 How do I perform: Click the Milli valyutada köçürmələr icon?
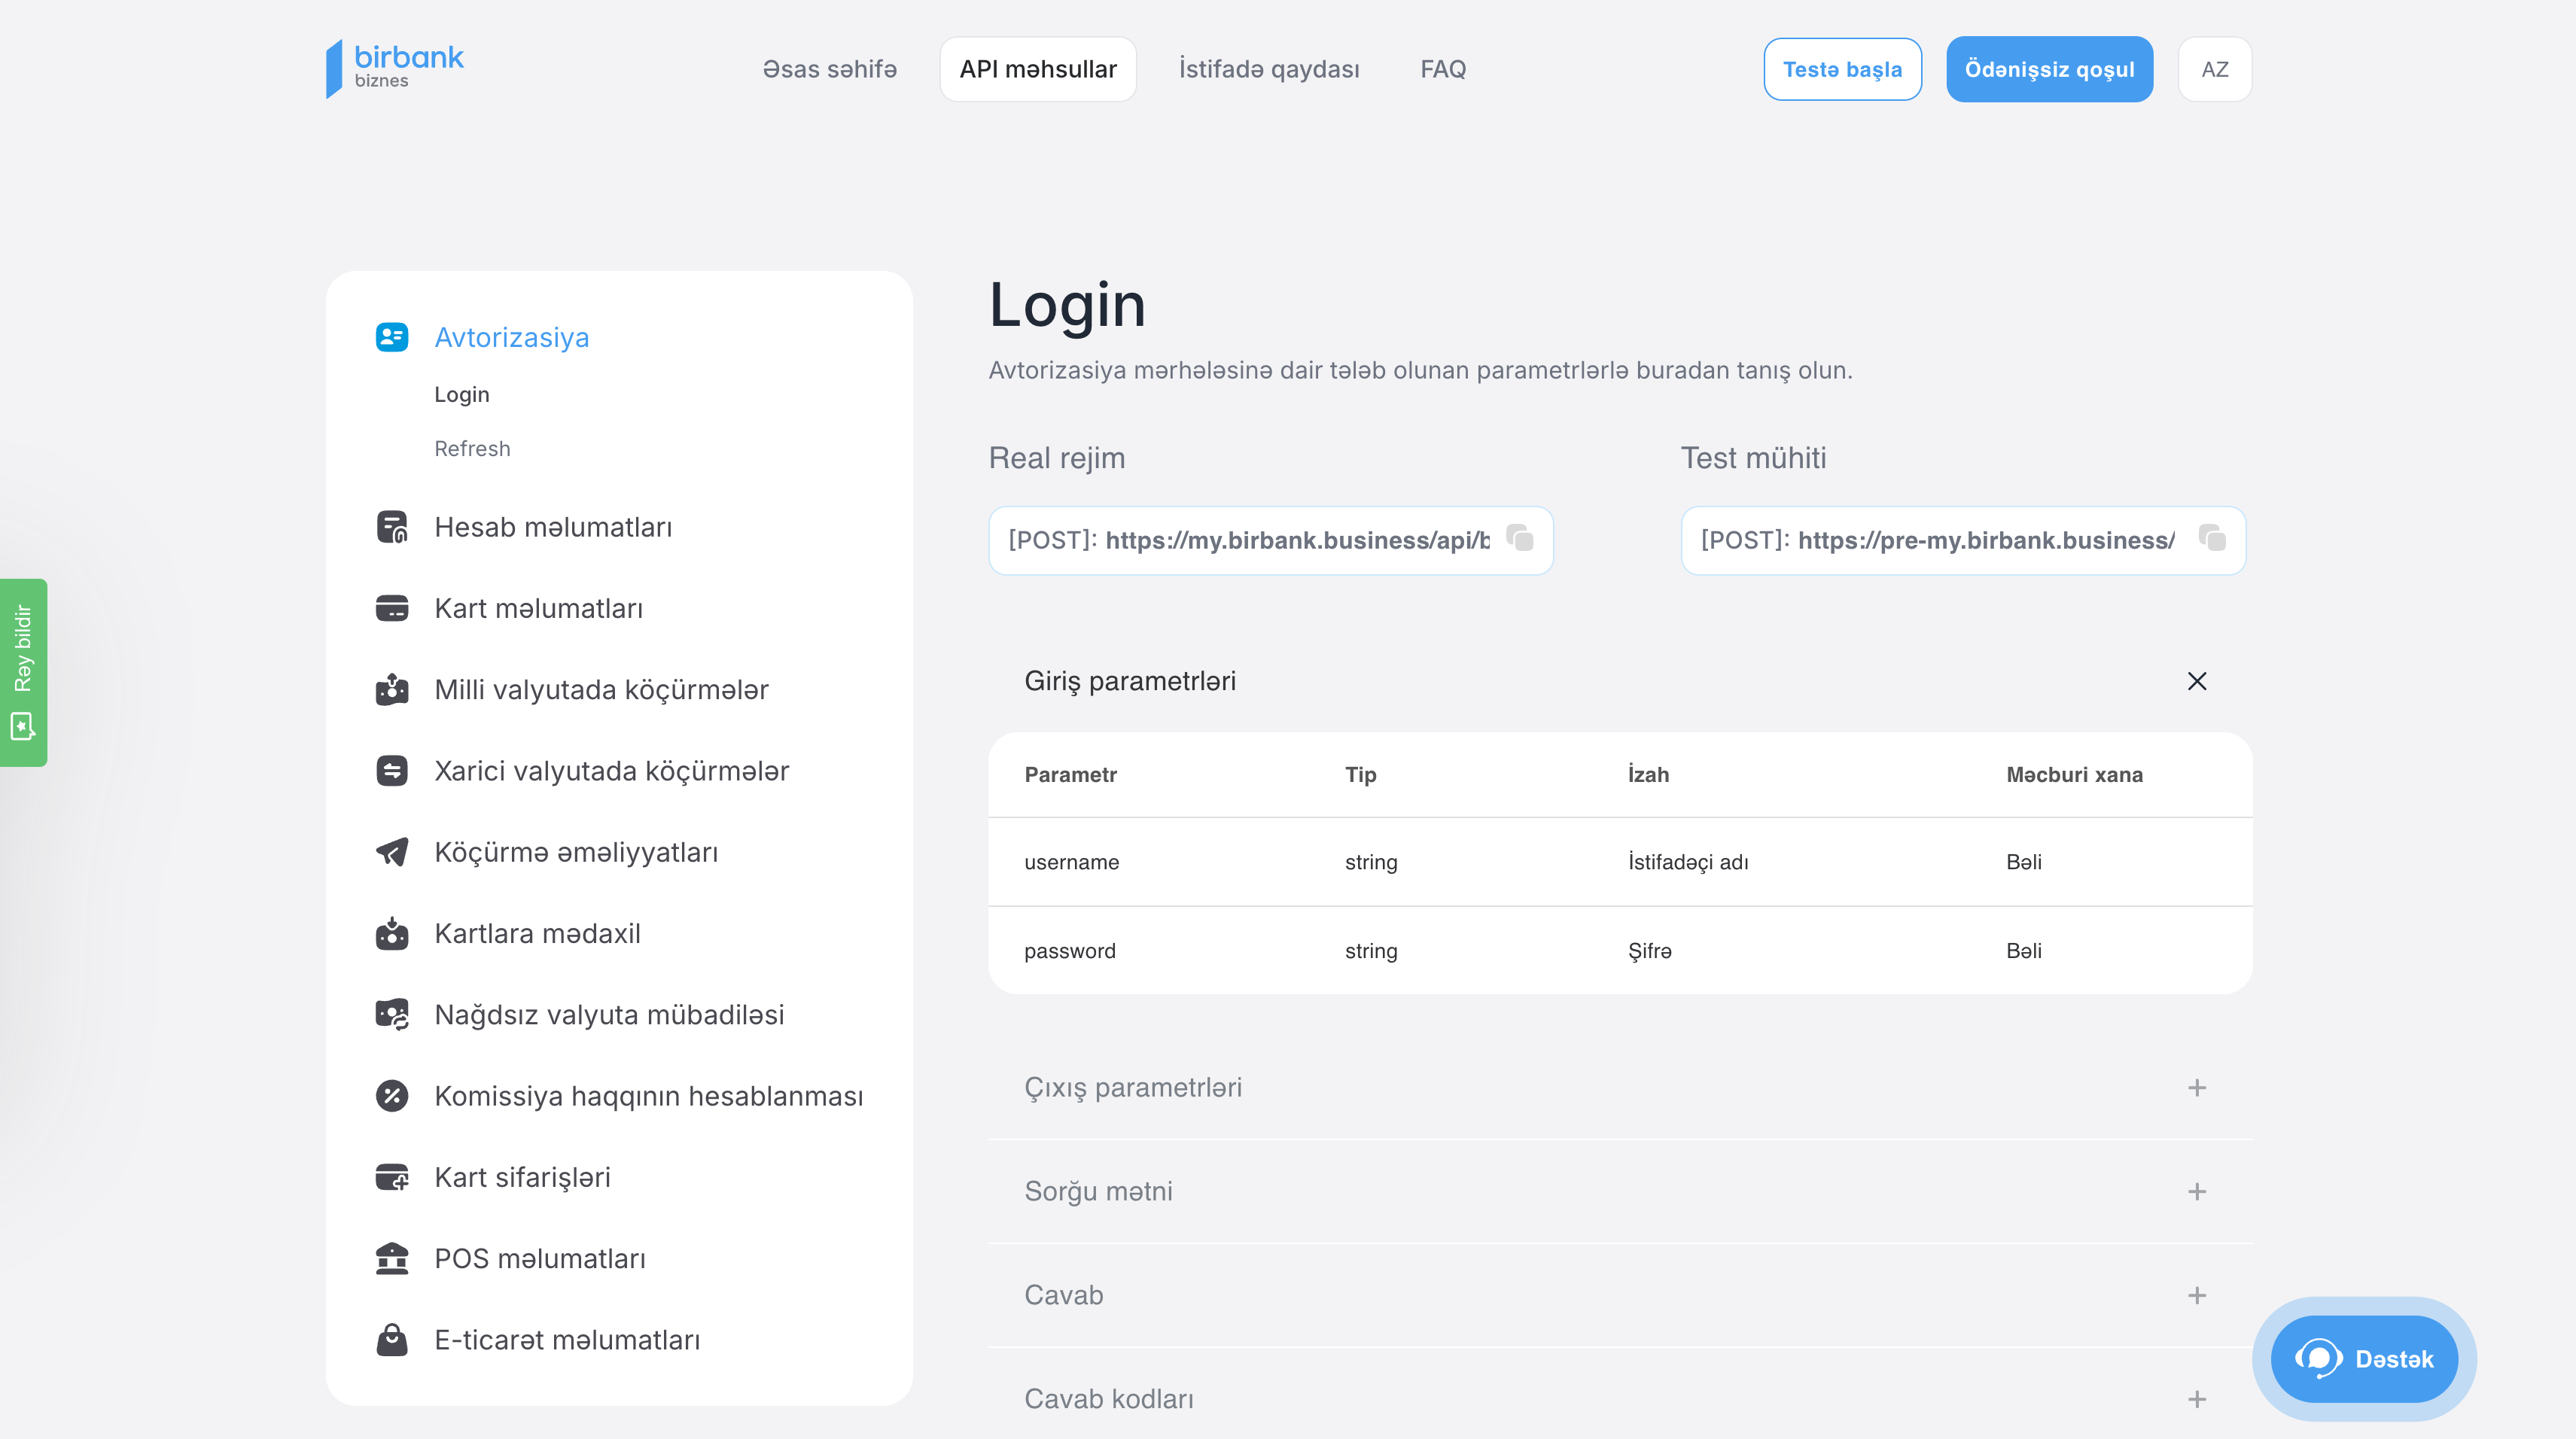392,689
